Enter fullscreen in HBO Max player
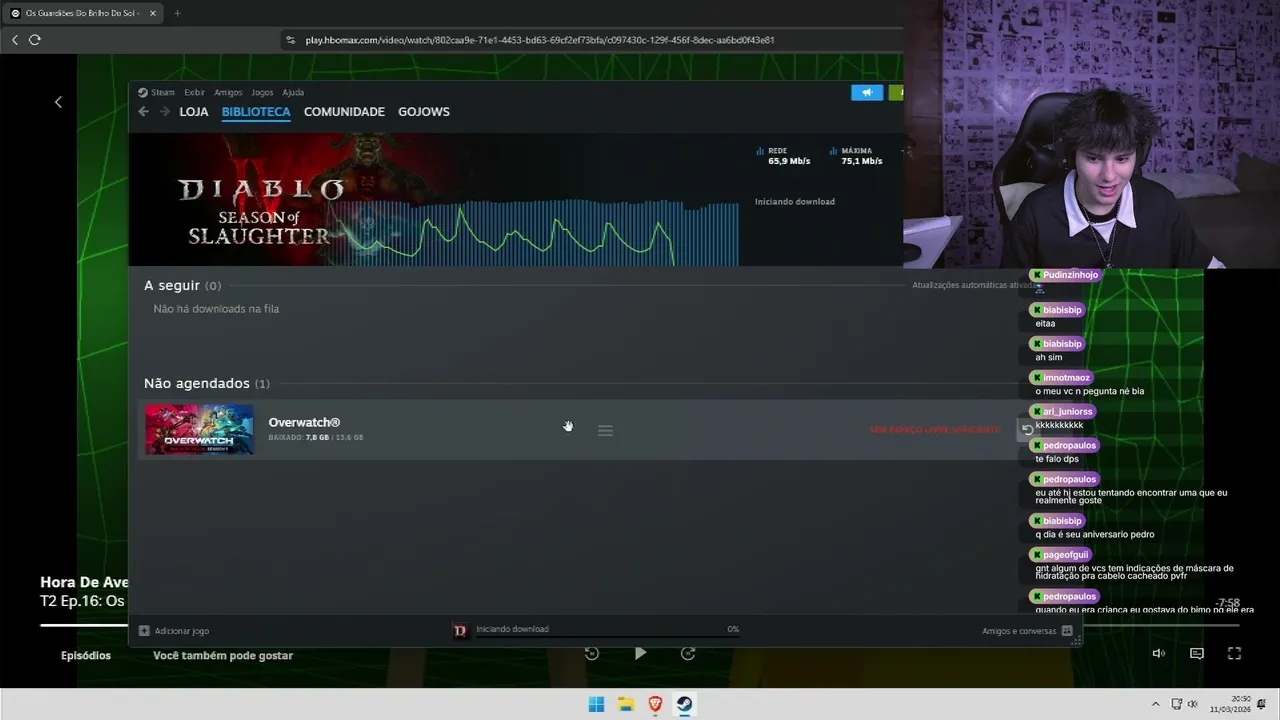The width and height of the screenshot is (1280, 720). pos(1234,653)
